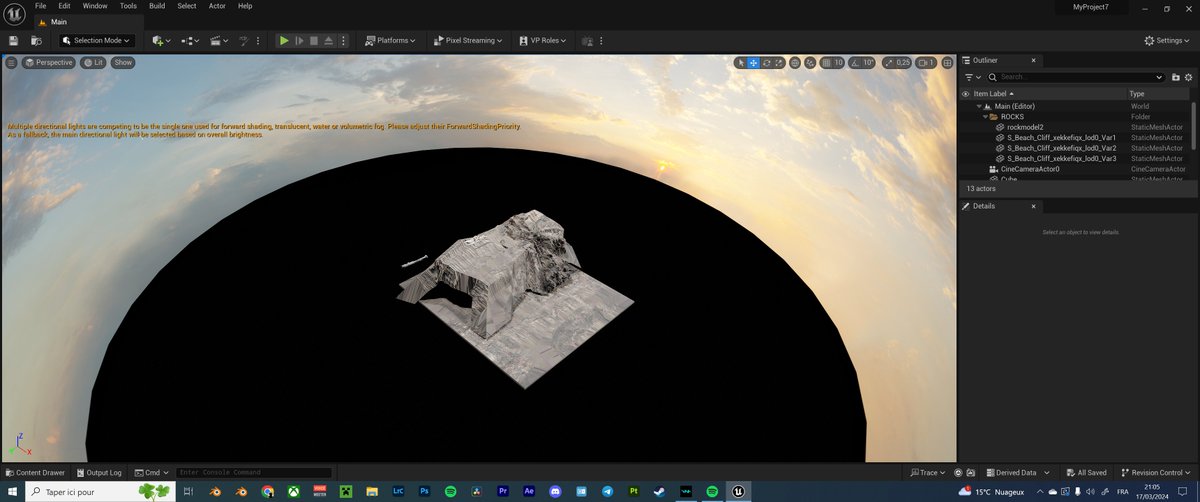Open the Build menu
The height and width of the screenshot is (502, 1200).
157,6
